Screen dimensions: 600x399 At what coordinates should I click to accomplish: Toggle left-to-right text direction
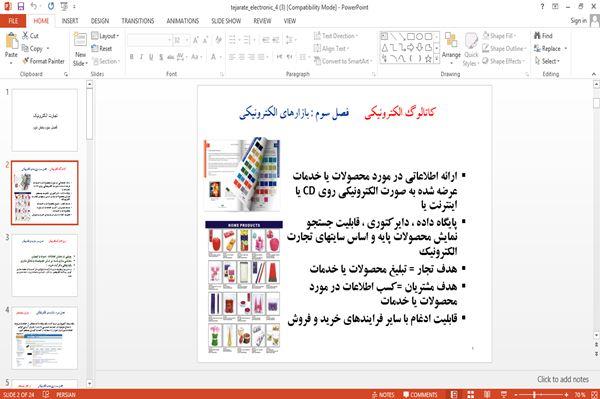coord(280,57)
